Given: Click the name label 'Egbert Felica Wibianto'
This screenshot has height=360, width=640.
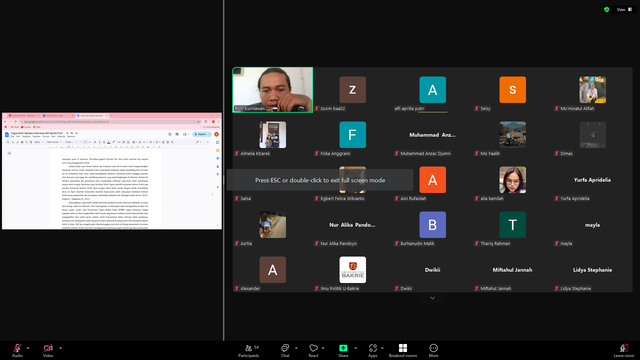Looking at the screenshot, I should [x=342, y=198].
